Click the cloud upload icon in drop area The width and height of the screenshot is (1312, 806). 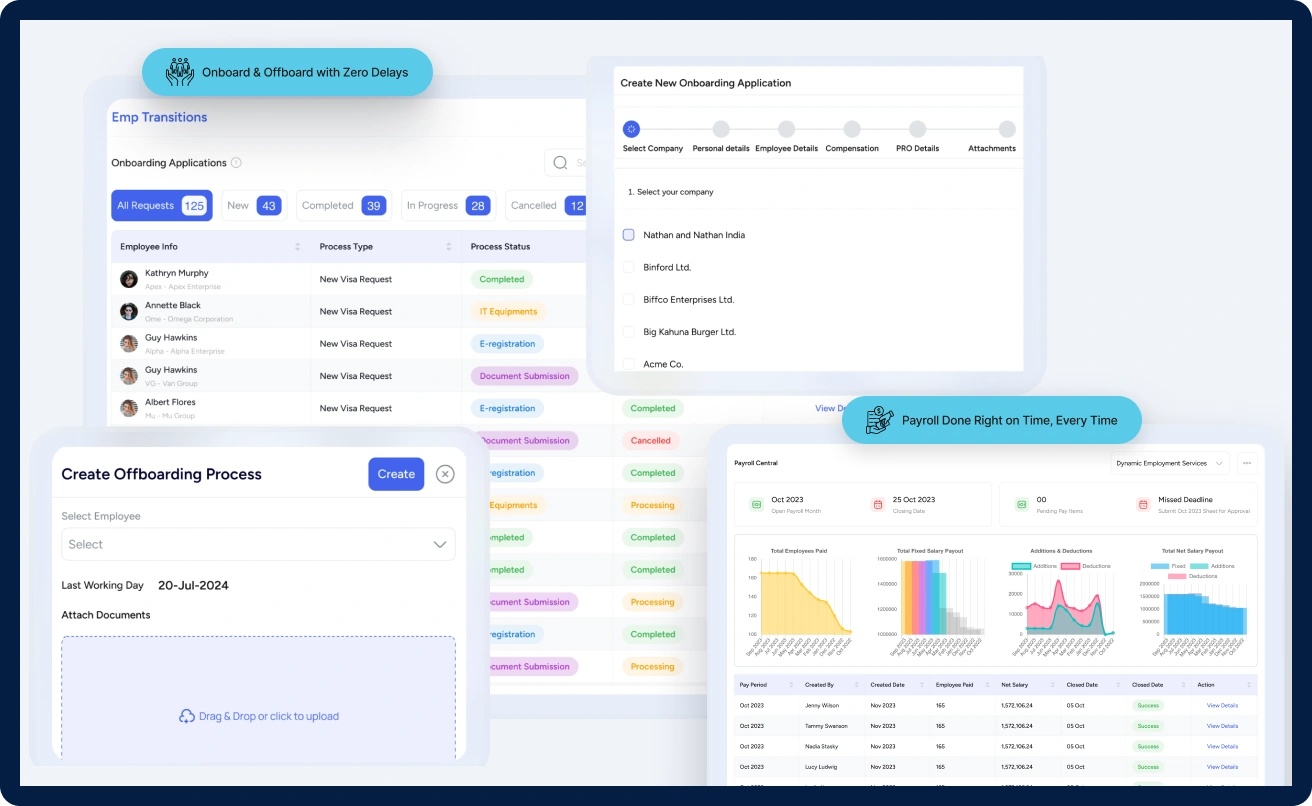tap(186, 716)
